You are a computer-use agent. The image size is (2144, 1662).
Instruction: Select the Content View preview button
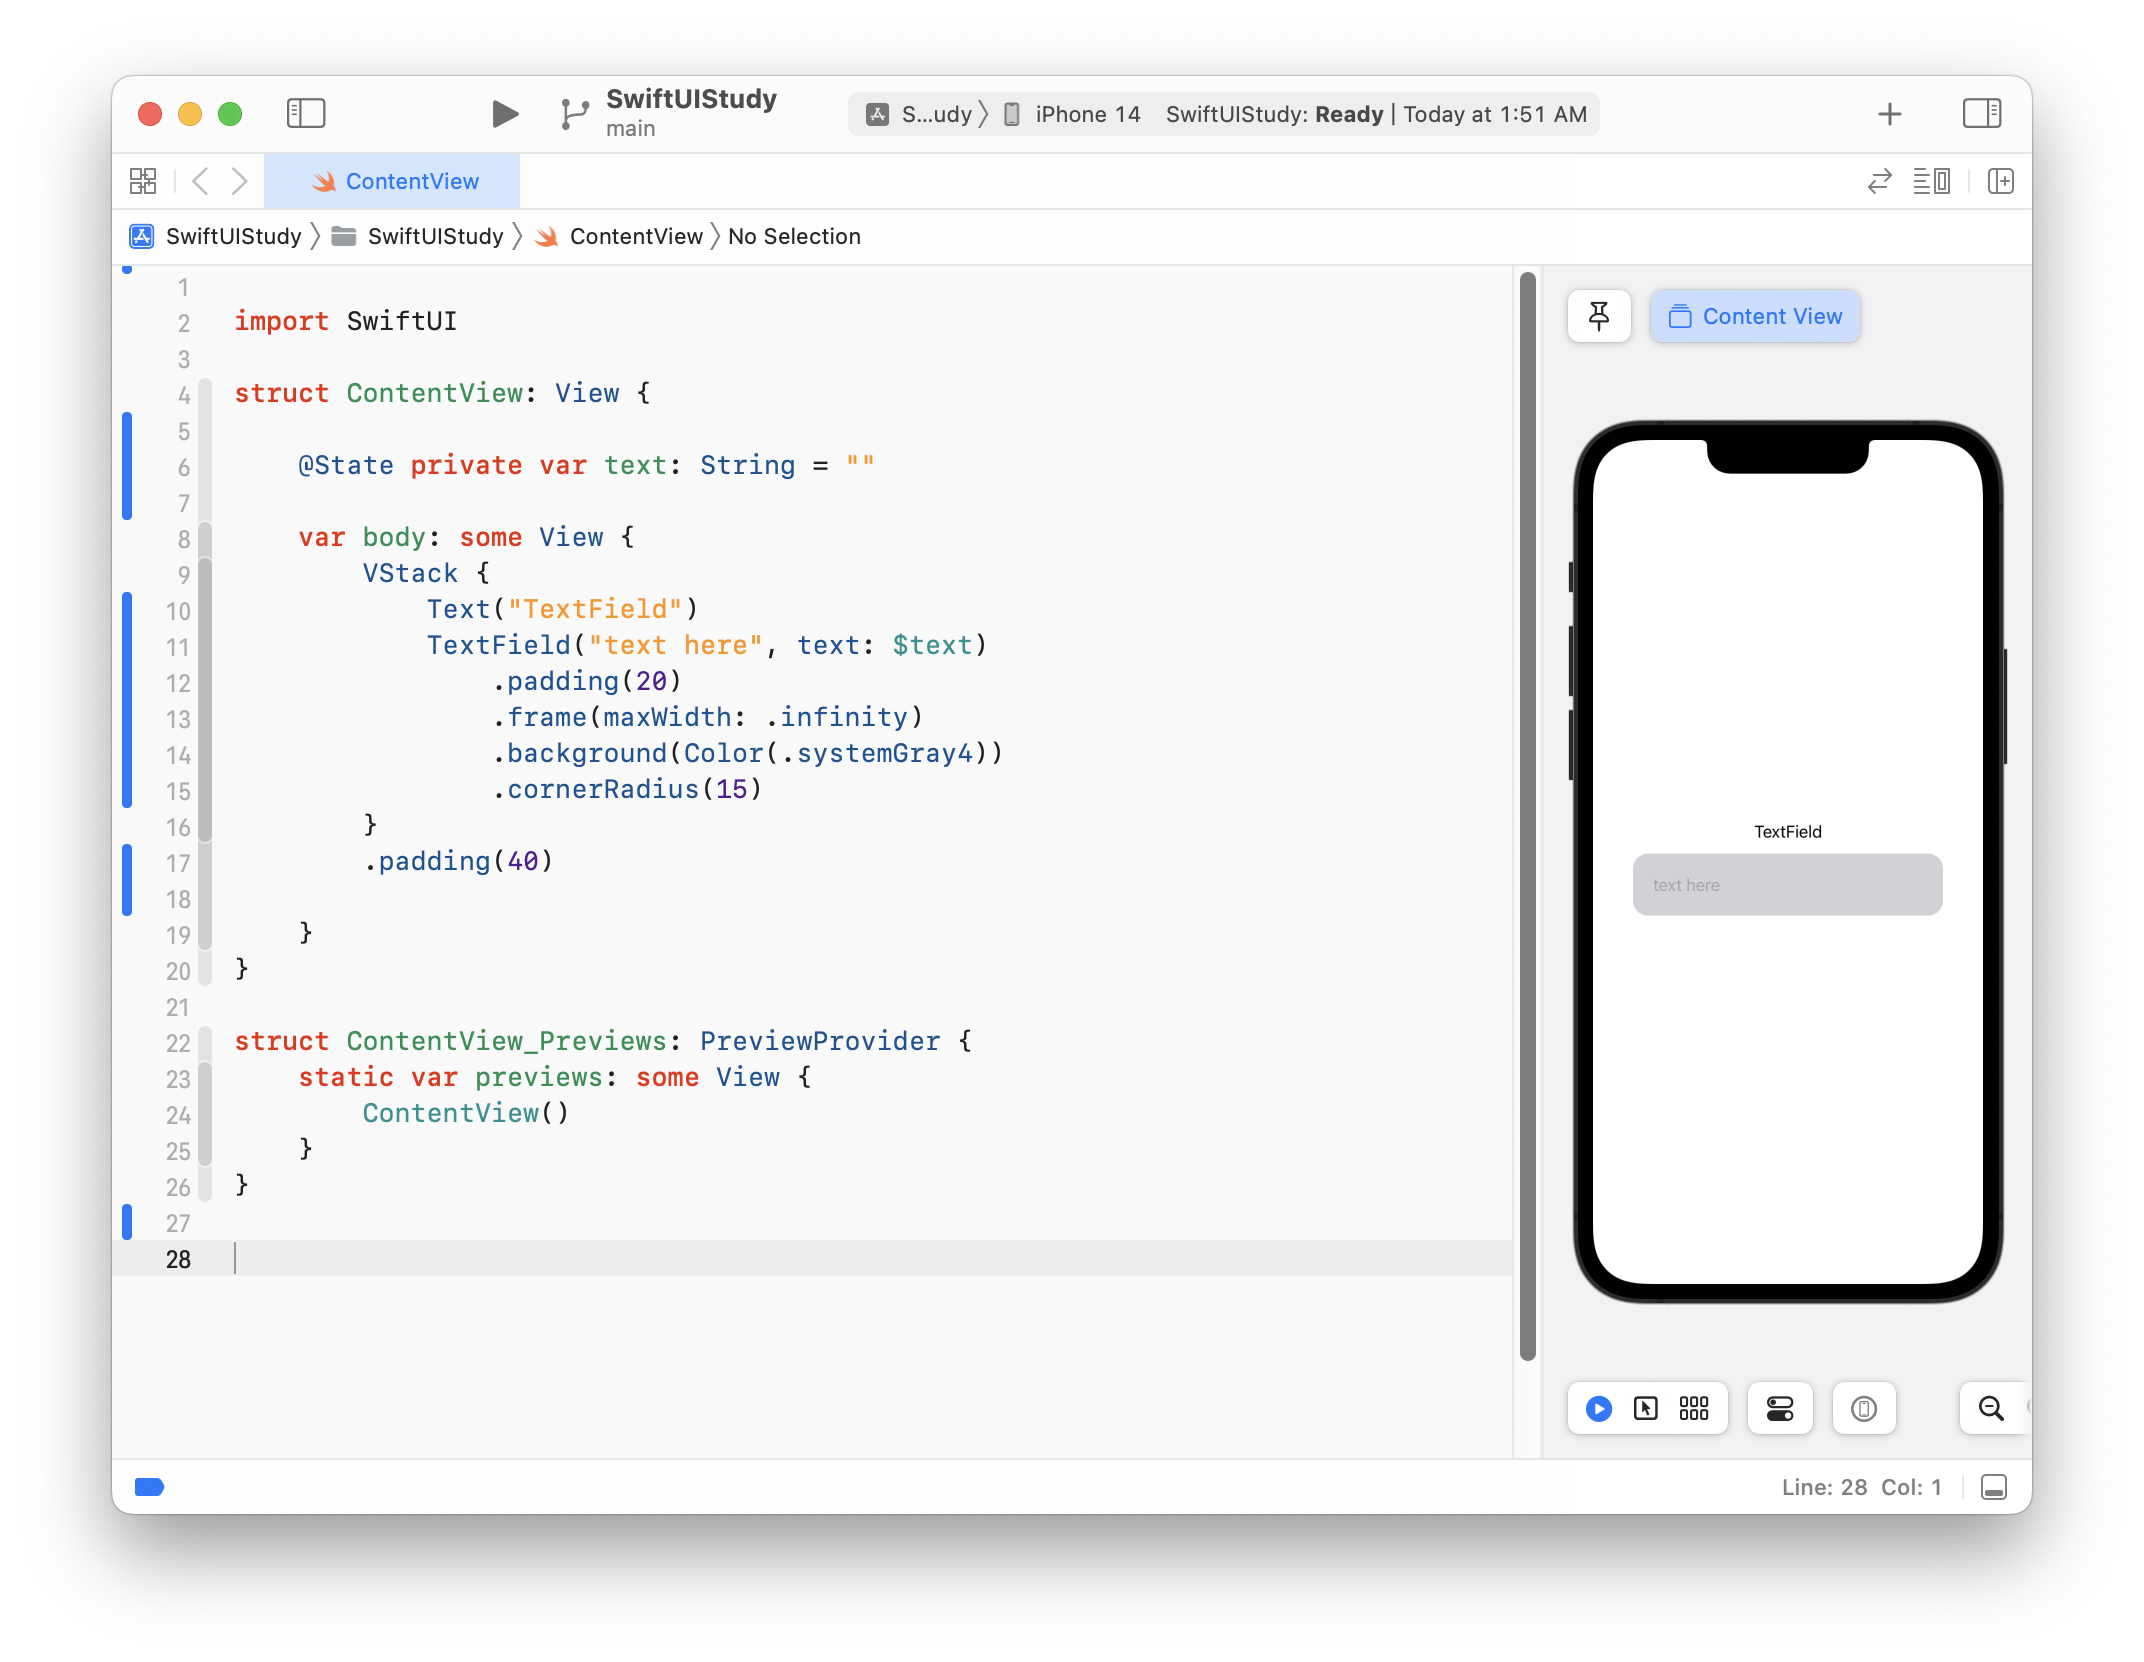1755,317
